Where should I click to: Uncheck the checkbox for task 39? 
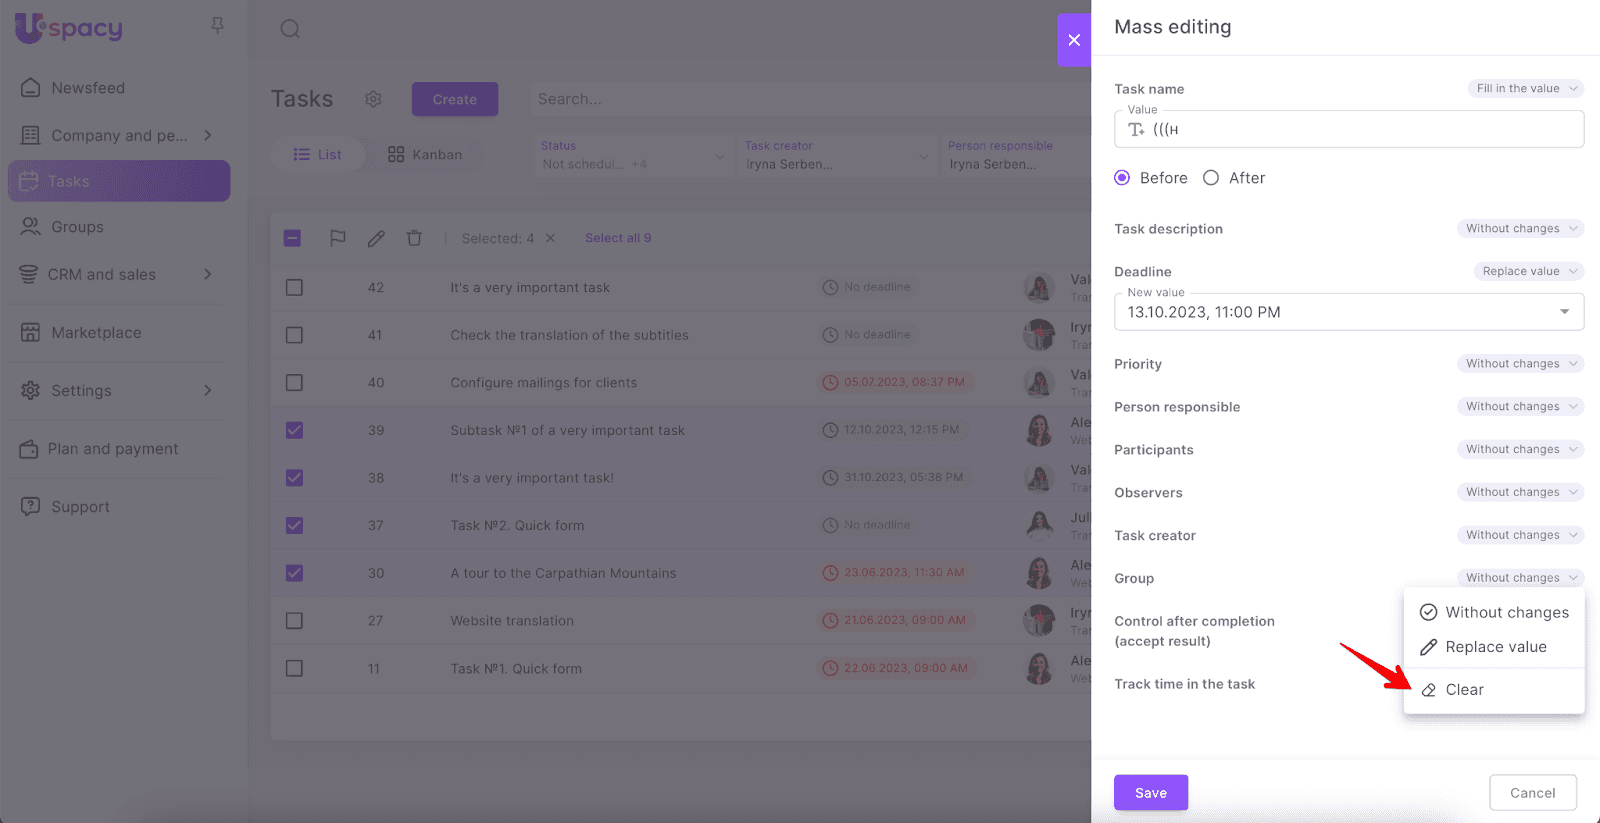tap(294, 430)
